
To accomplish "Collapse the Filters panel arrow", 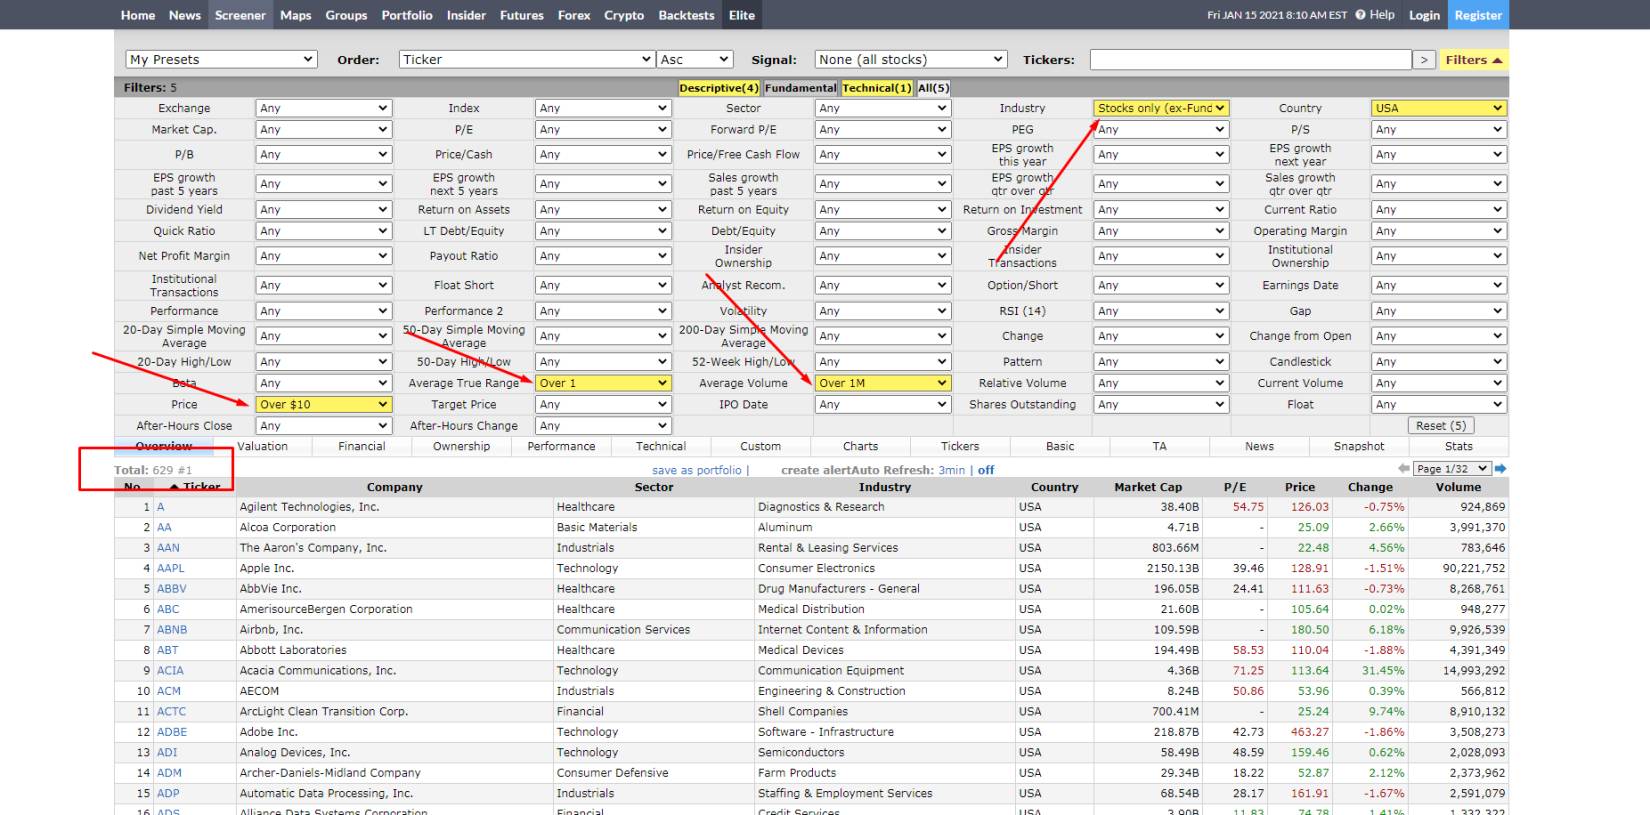I will point(1497,60).
